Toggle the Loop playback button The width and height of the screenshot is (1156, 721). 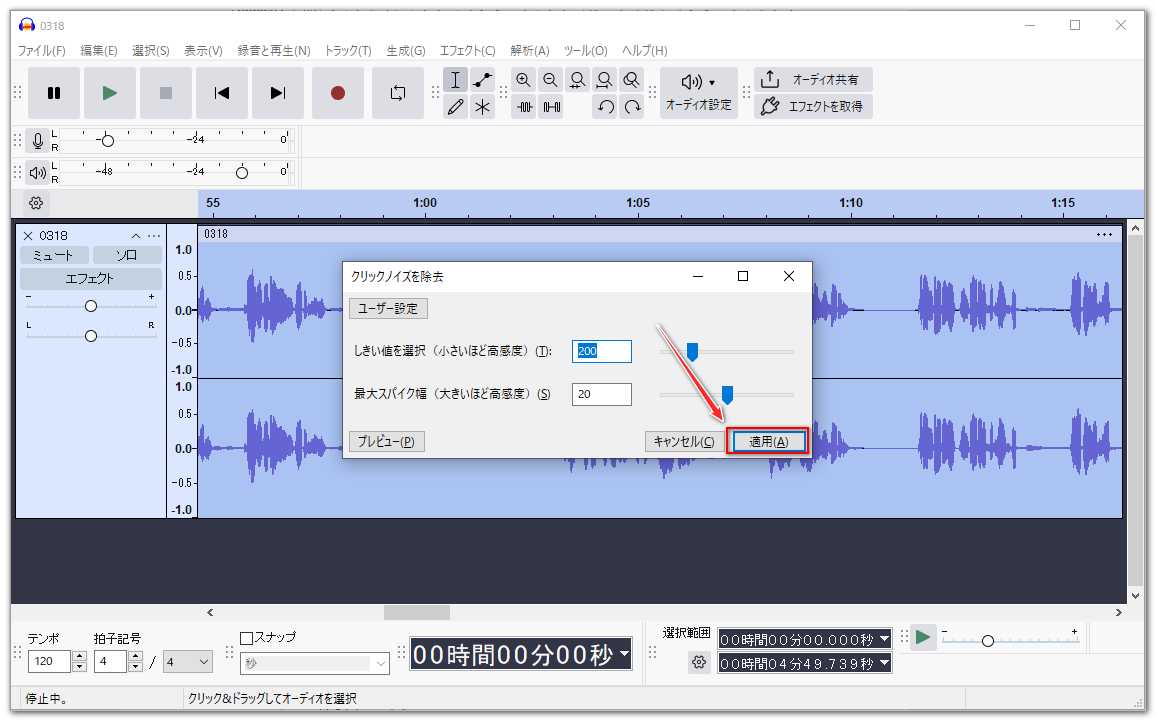click(398, 93)
